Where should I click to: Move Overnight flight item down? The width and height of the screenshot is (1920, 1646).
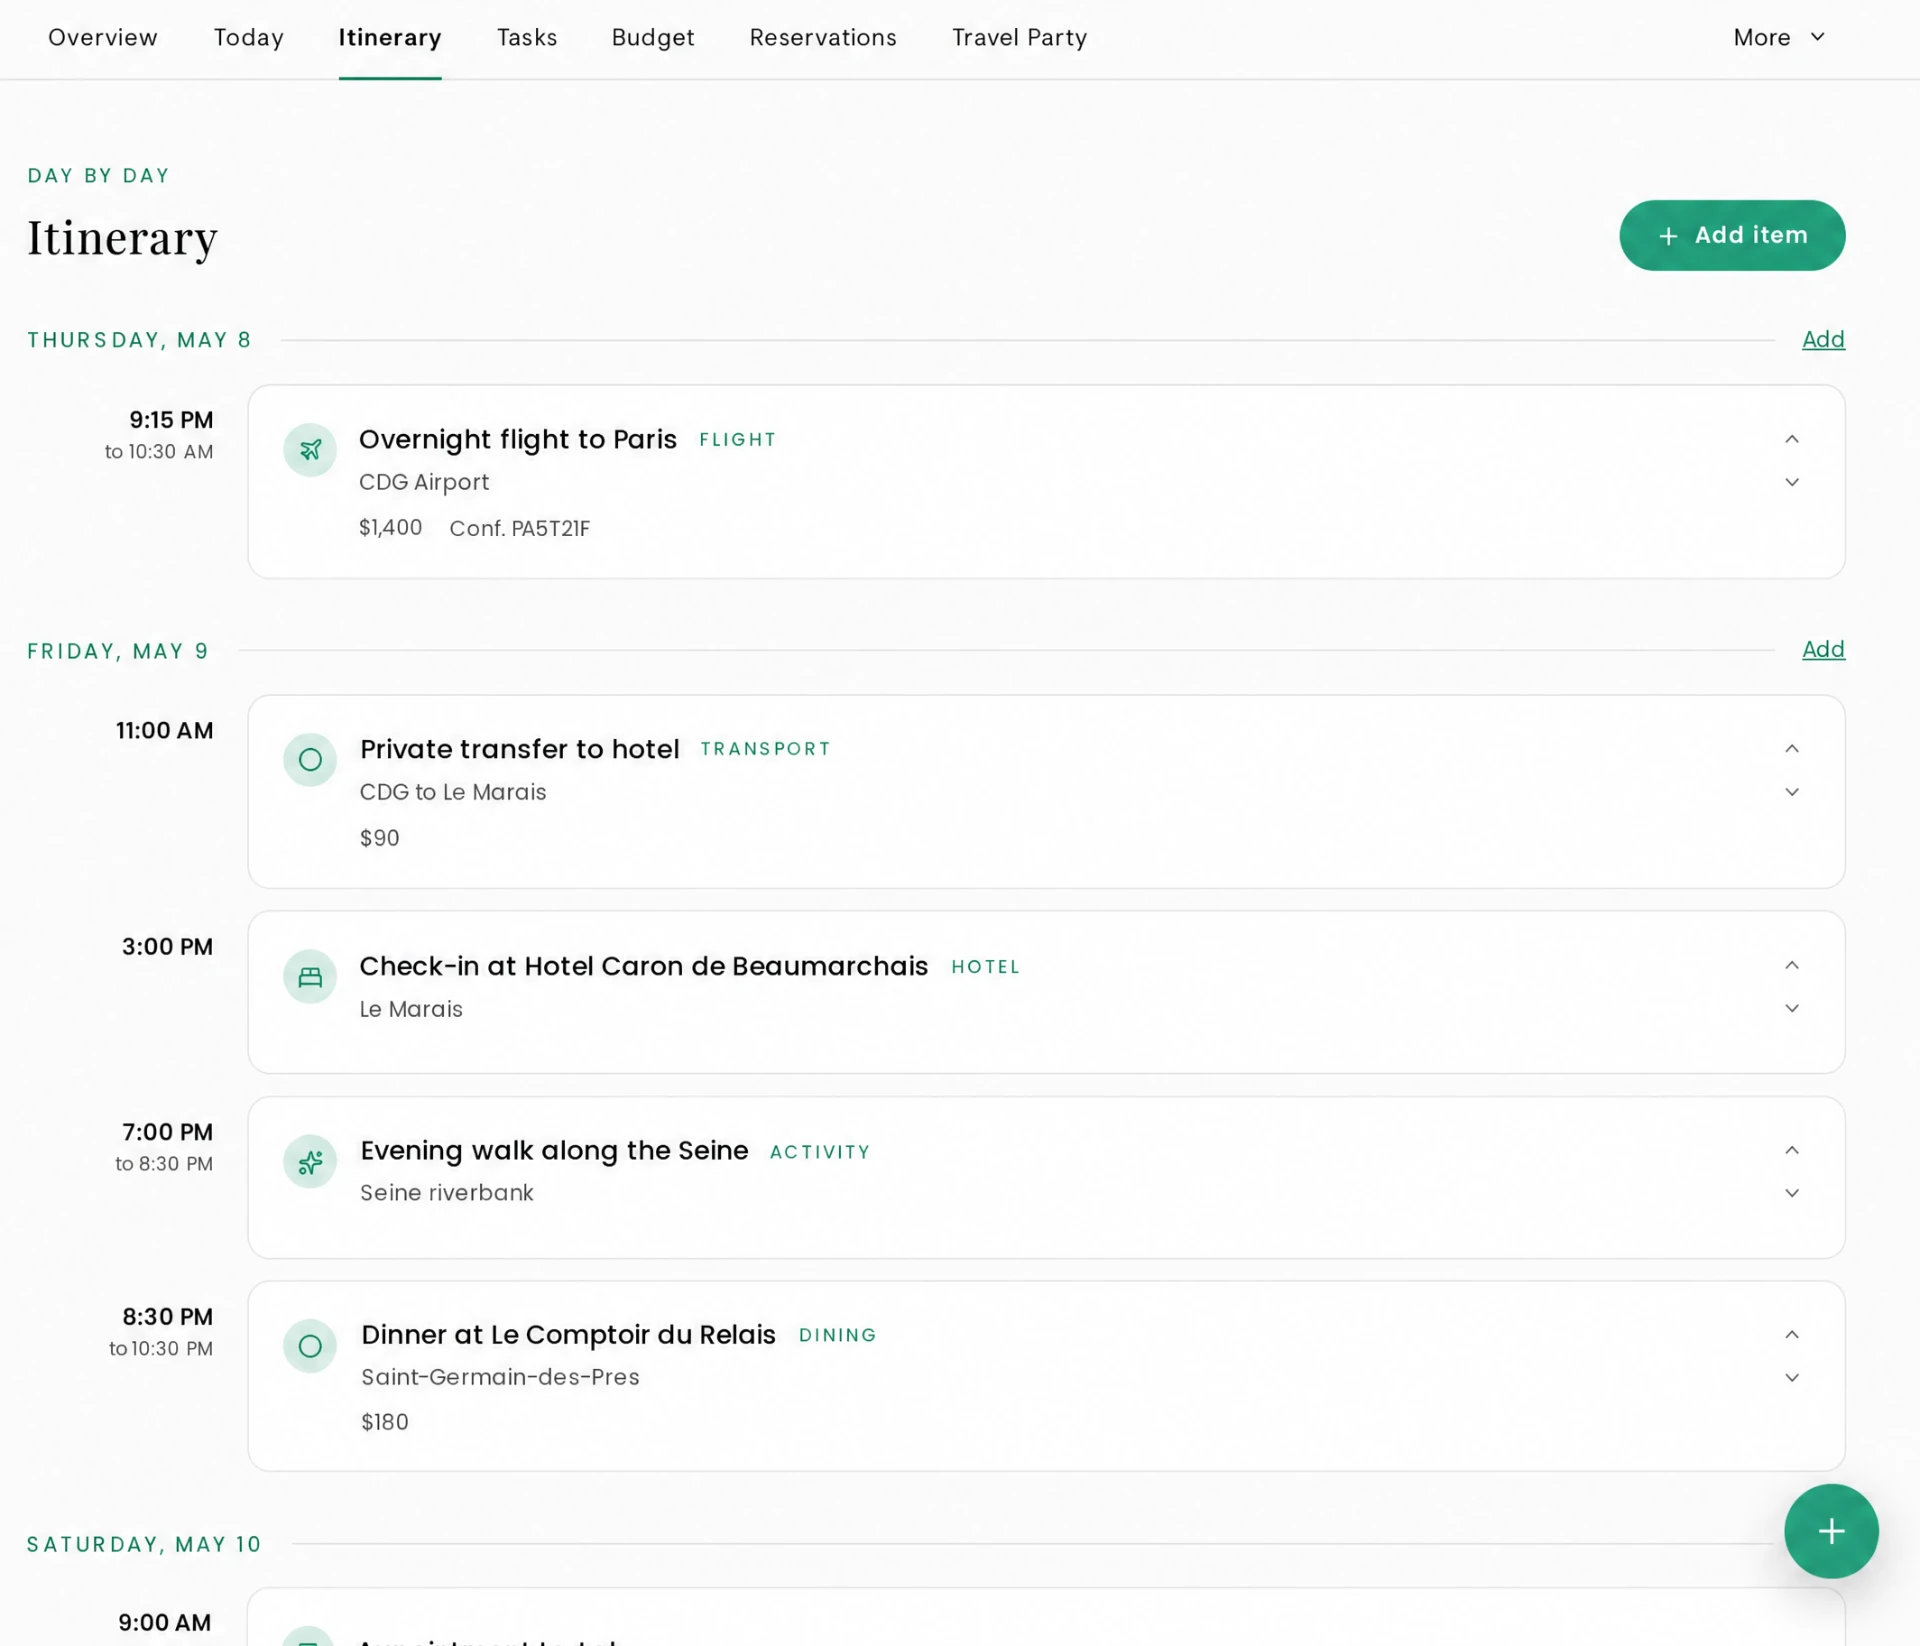pyautogui.click(x=1792, y=482)
